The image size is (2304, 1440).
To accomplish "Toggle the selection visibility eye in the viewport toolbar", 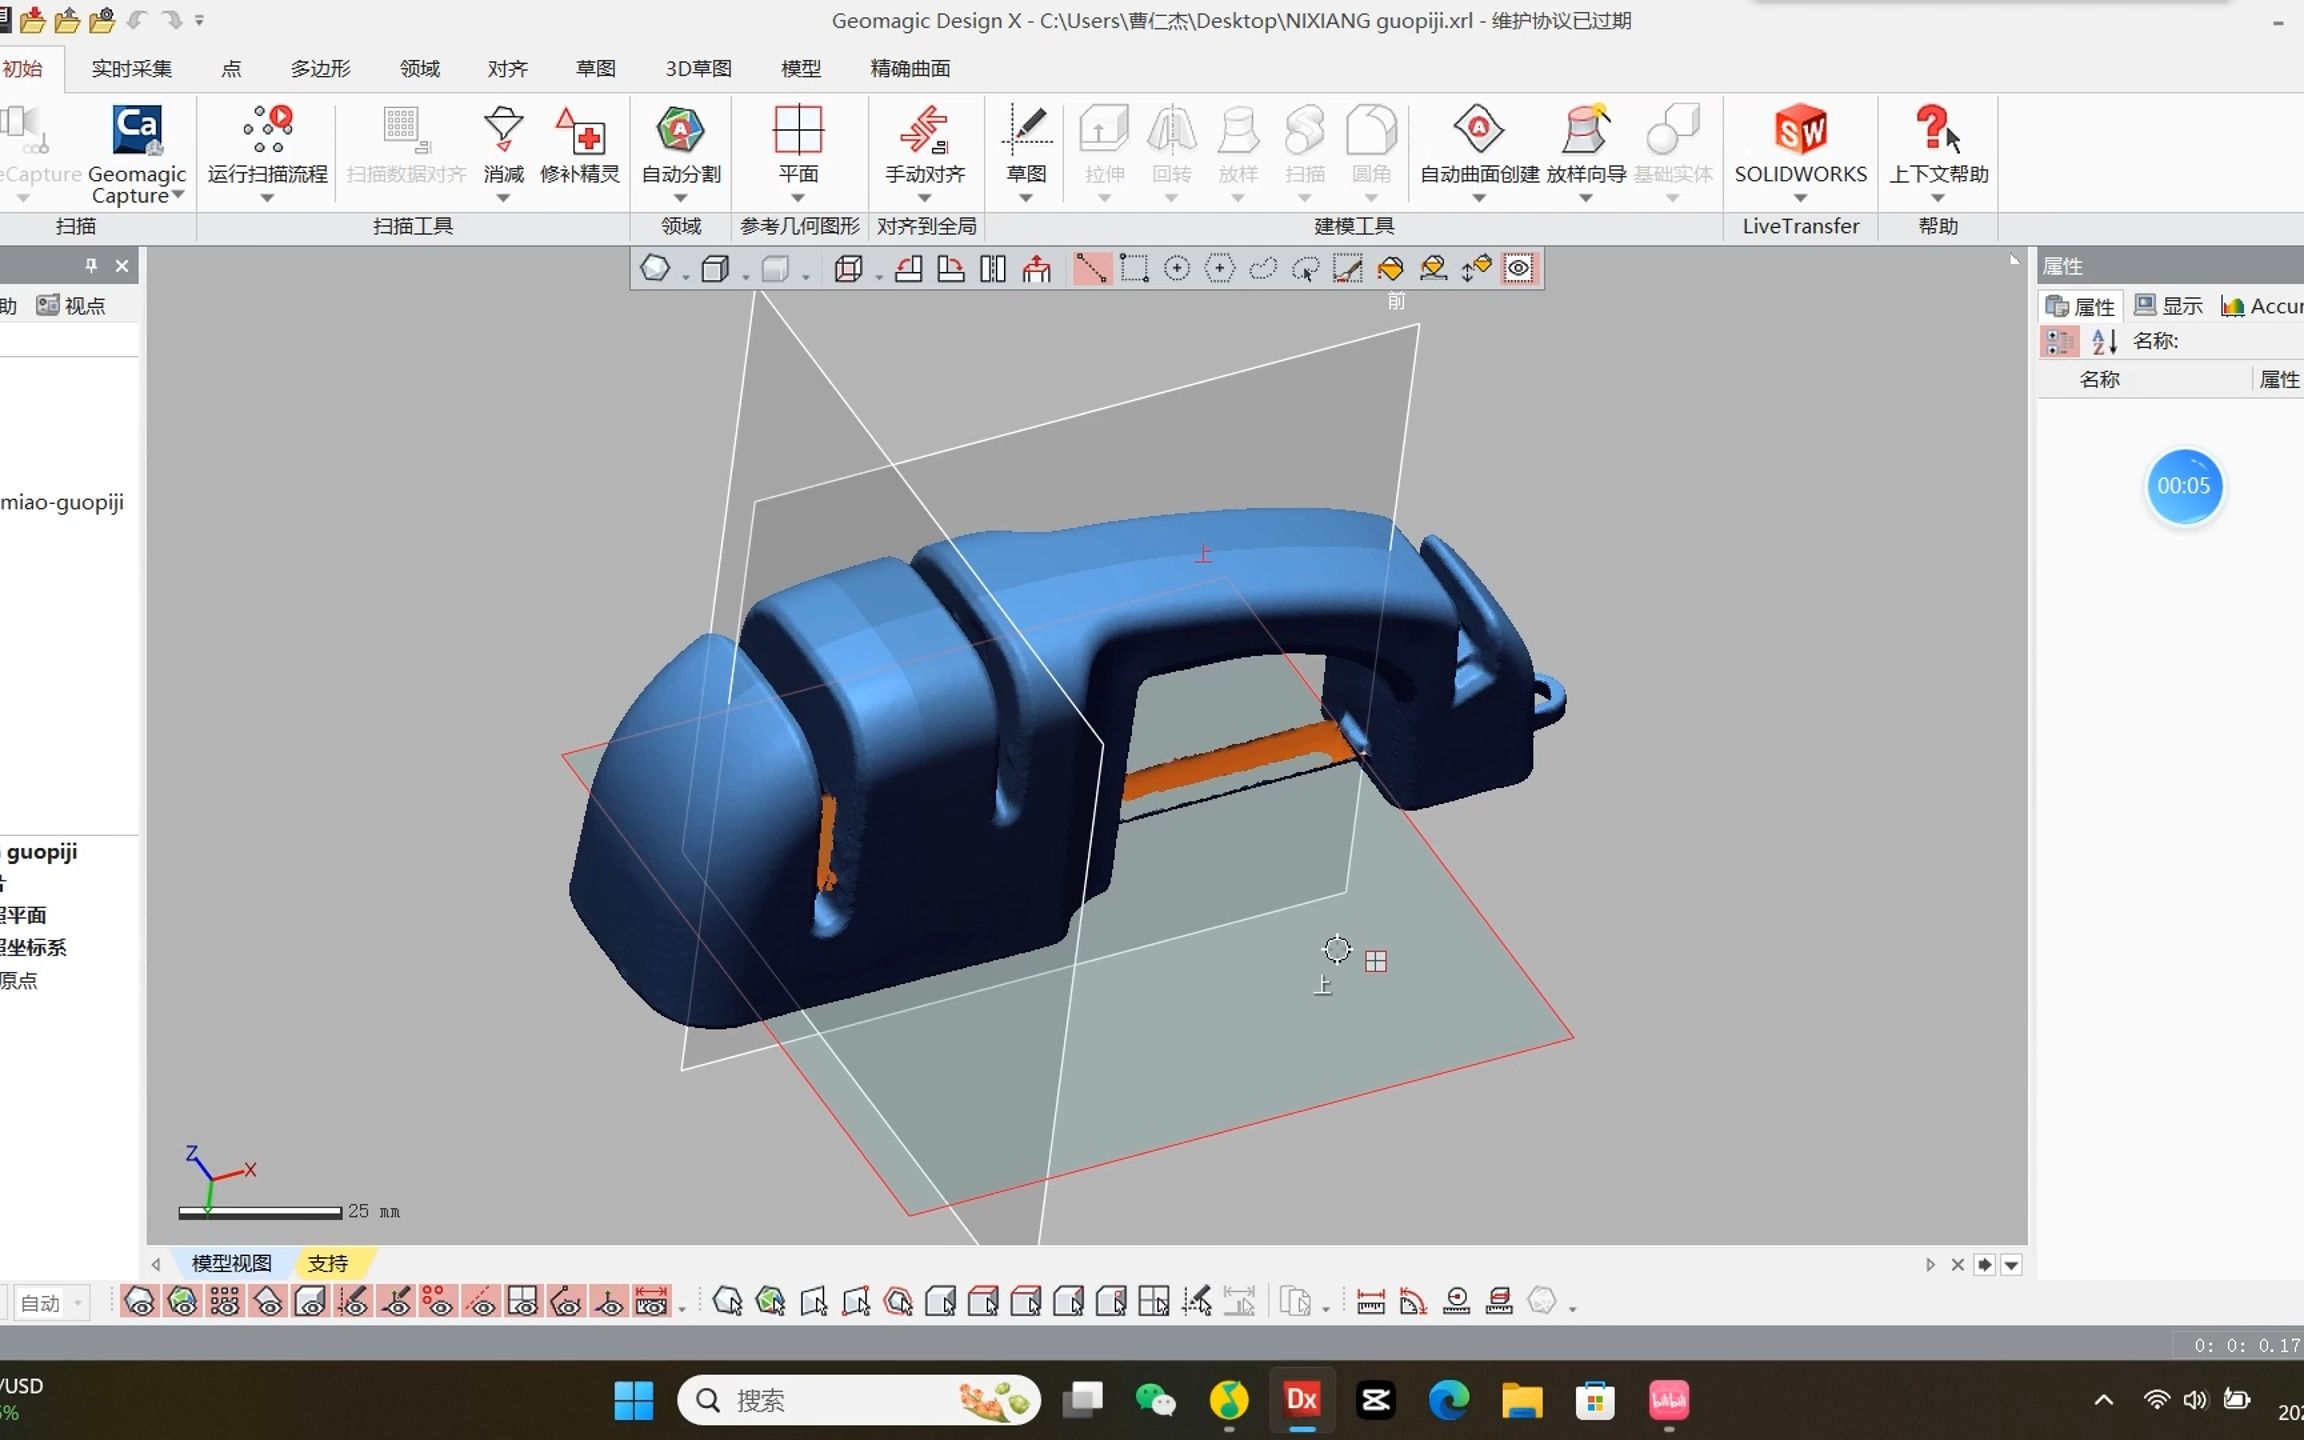I will pyautogui.click(x=1519, y=268).
